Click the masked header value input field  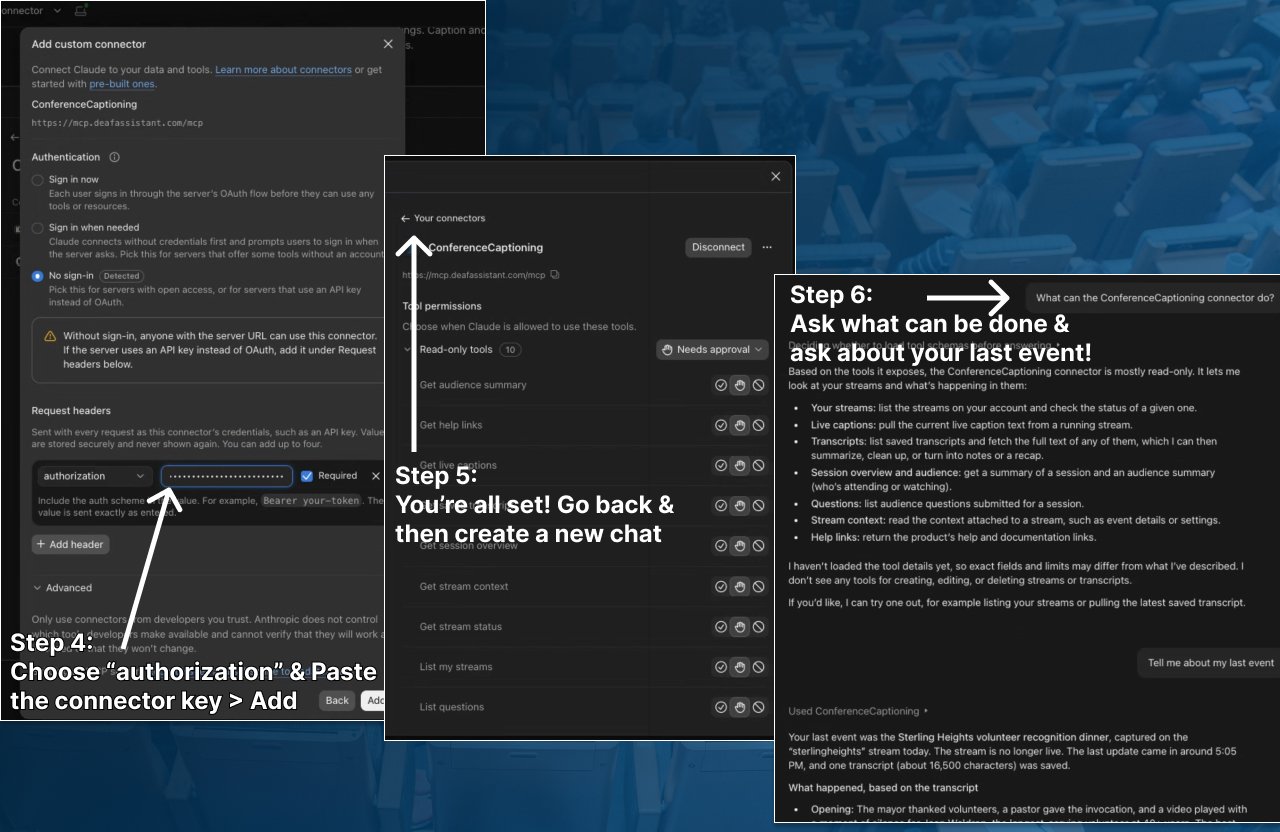click(x=227, y=476)
